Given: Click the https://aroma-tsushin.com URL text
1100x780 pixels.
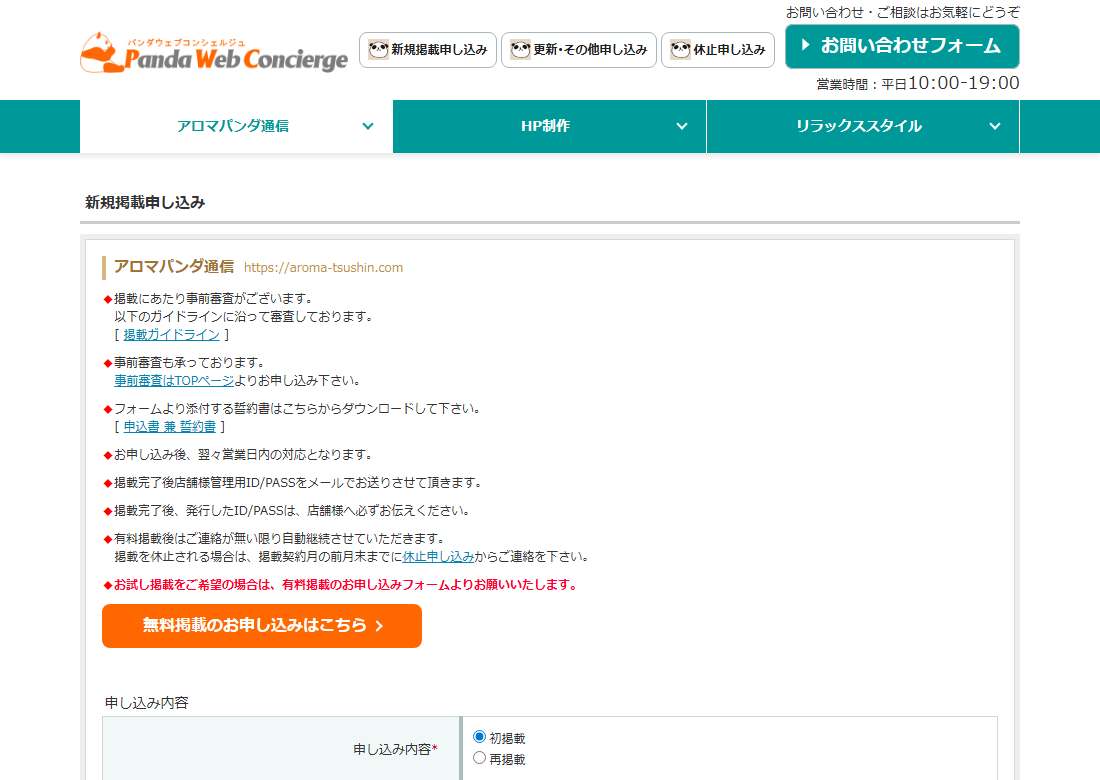Looking at the screenshot, I should coord(323,267).
